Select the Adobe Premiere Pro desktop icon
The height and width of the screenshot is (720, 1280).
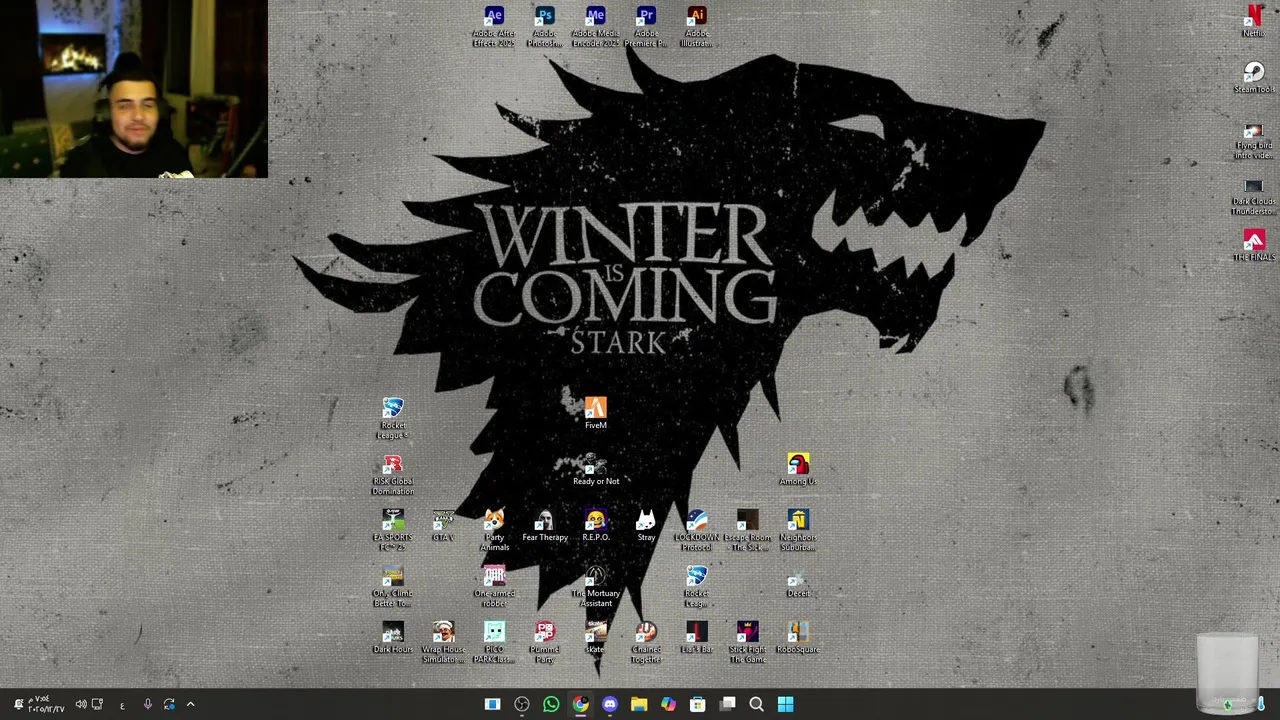(x=646, y=26)
